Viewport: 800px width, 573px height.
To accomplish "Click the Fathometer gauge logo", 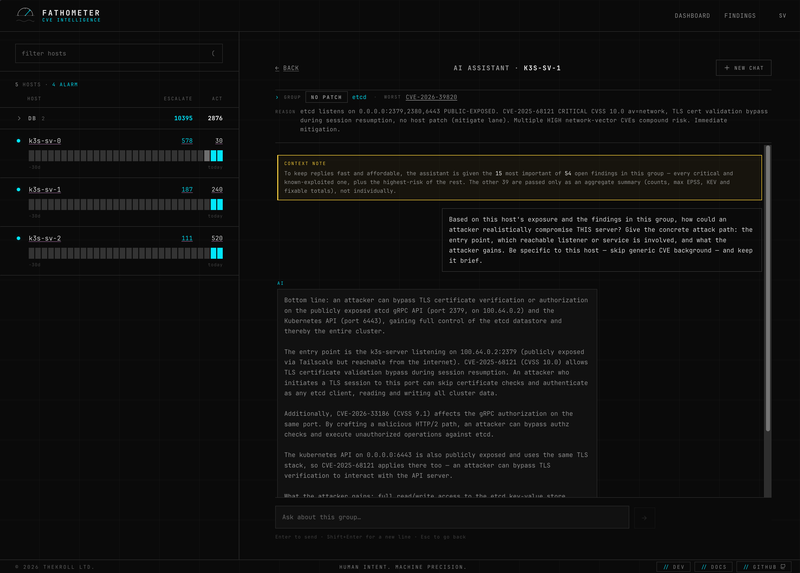I will pos(25,15).
